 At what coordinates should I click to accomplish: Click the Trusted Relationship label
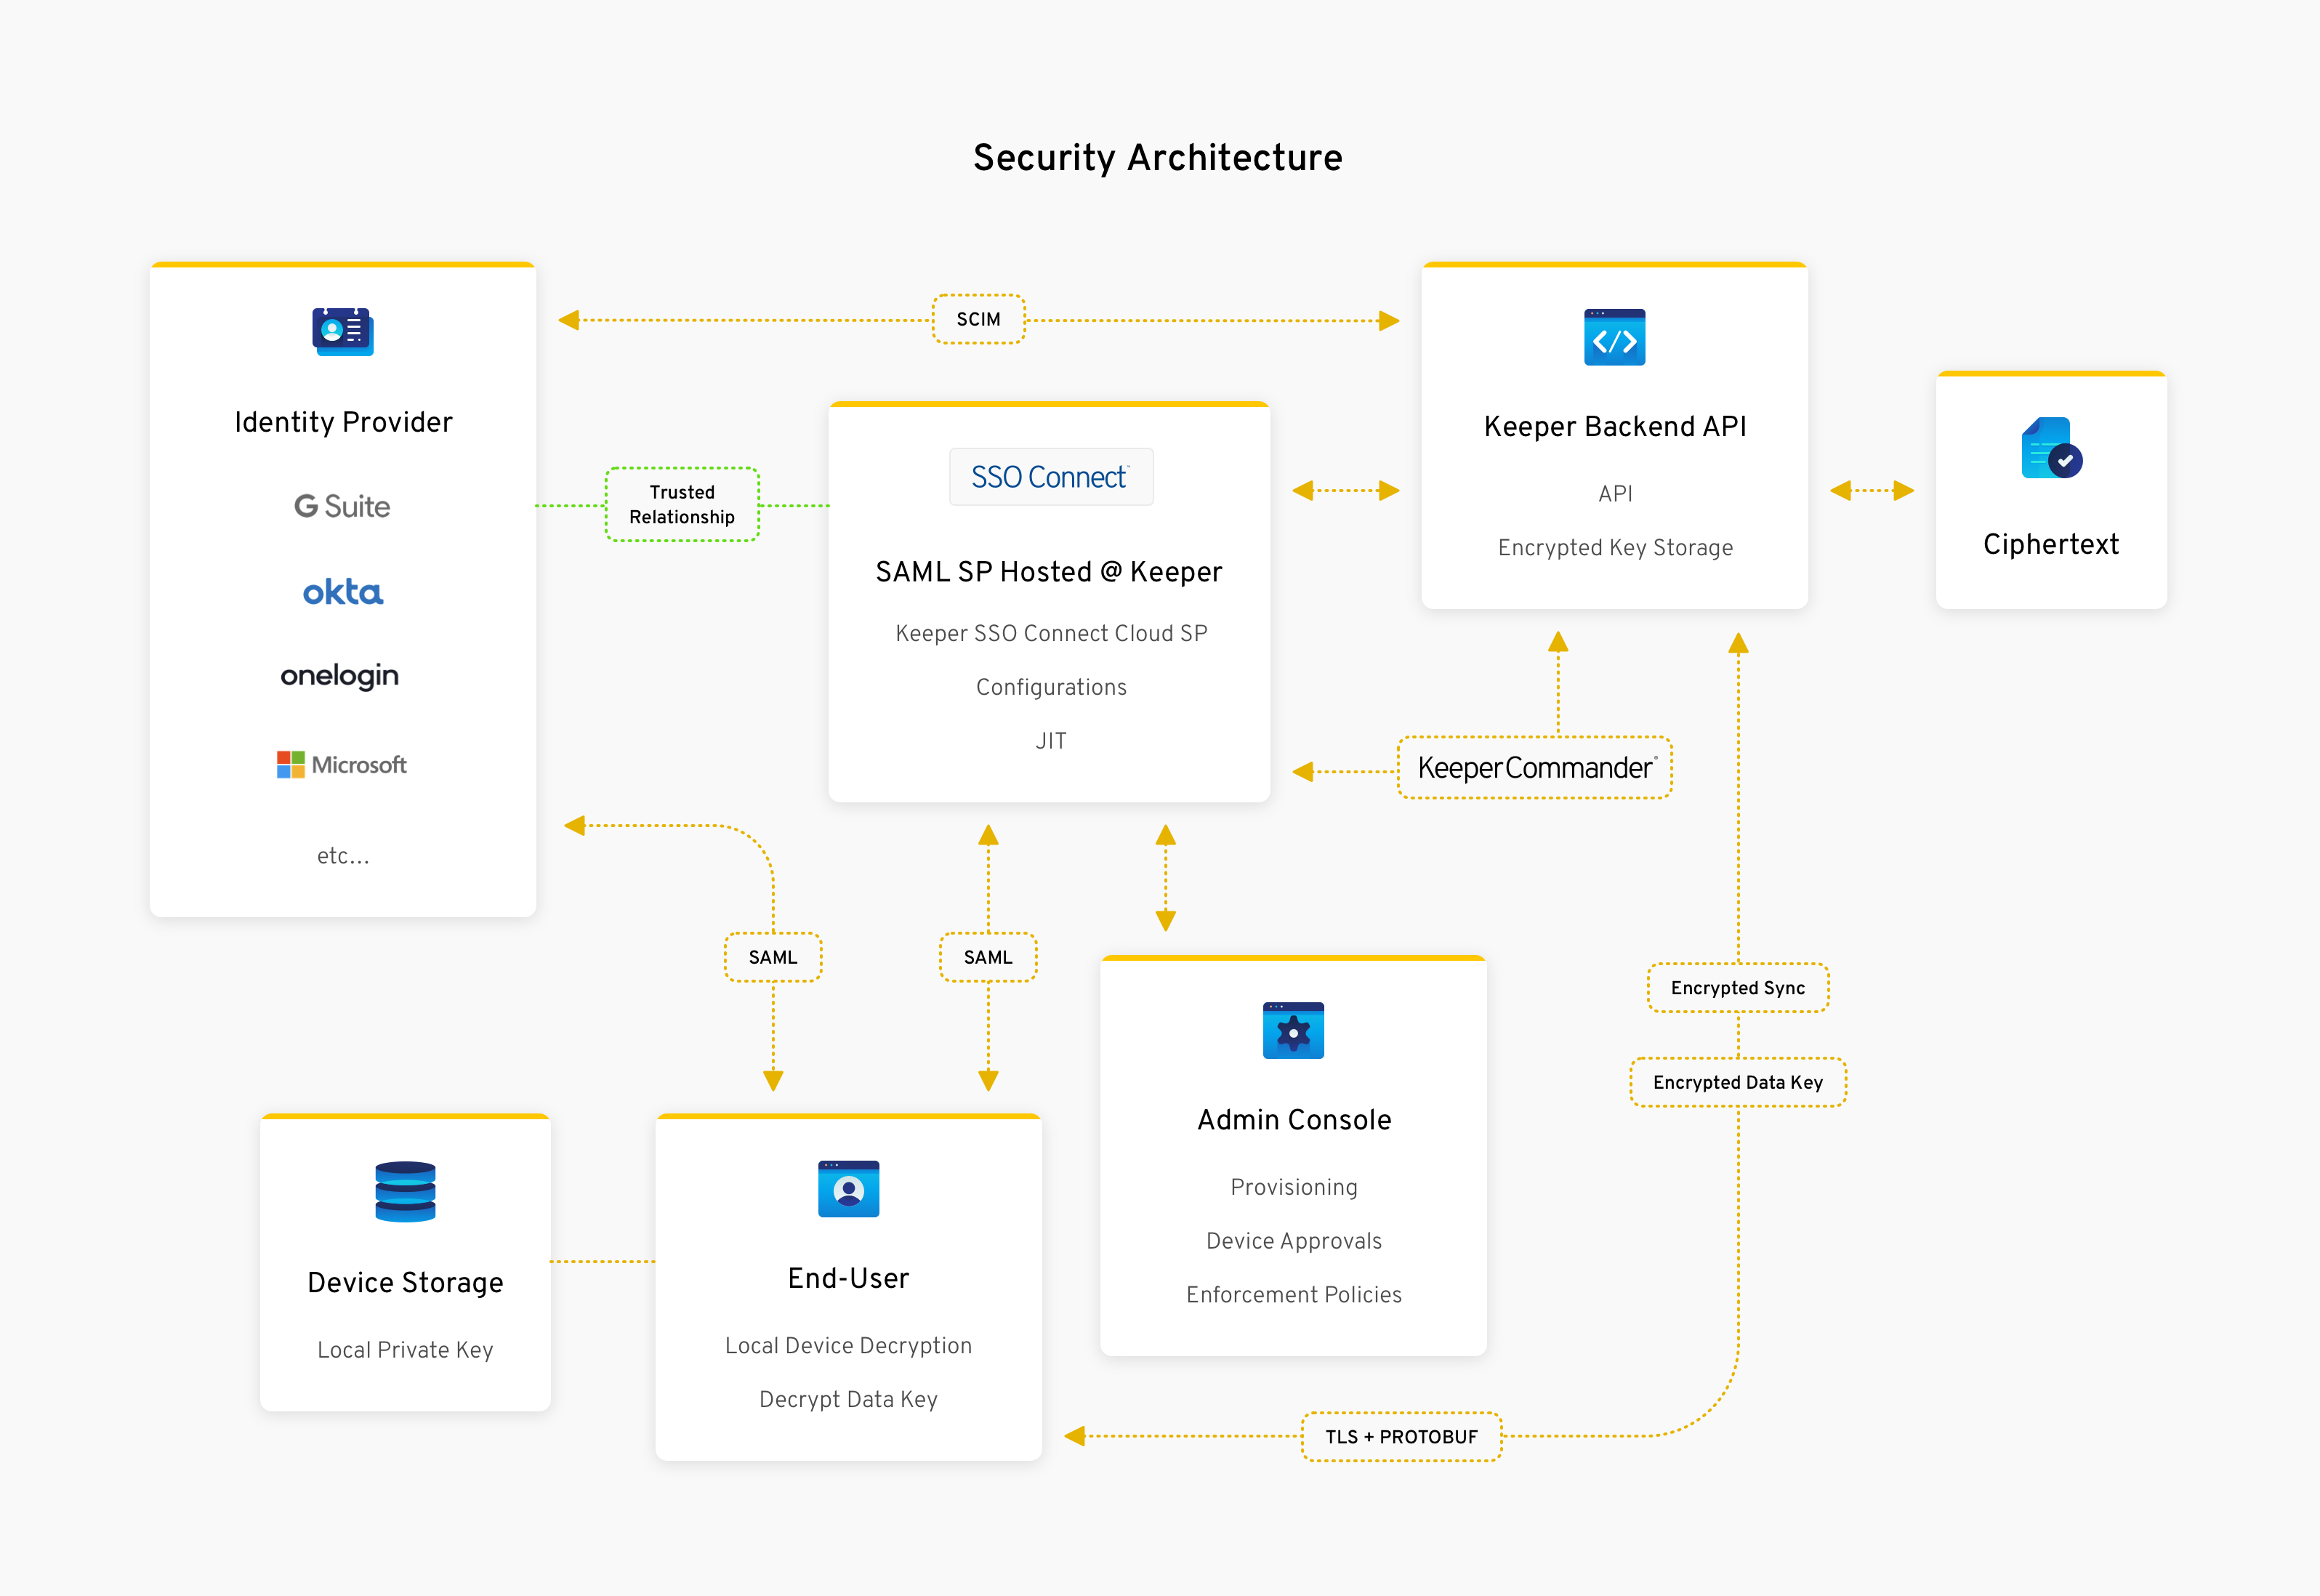682,505
